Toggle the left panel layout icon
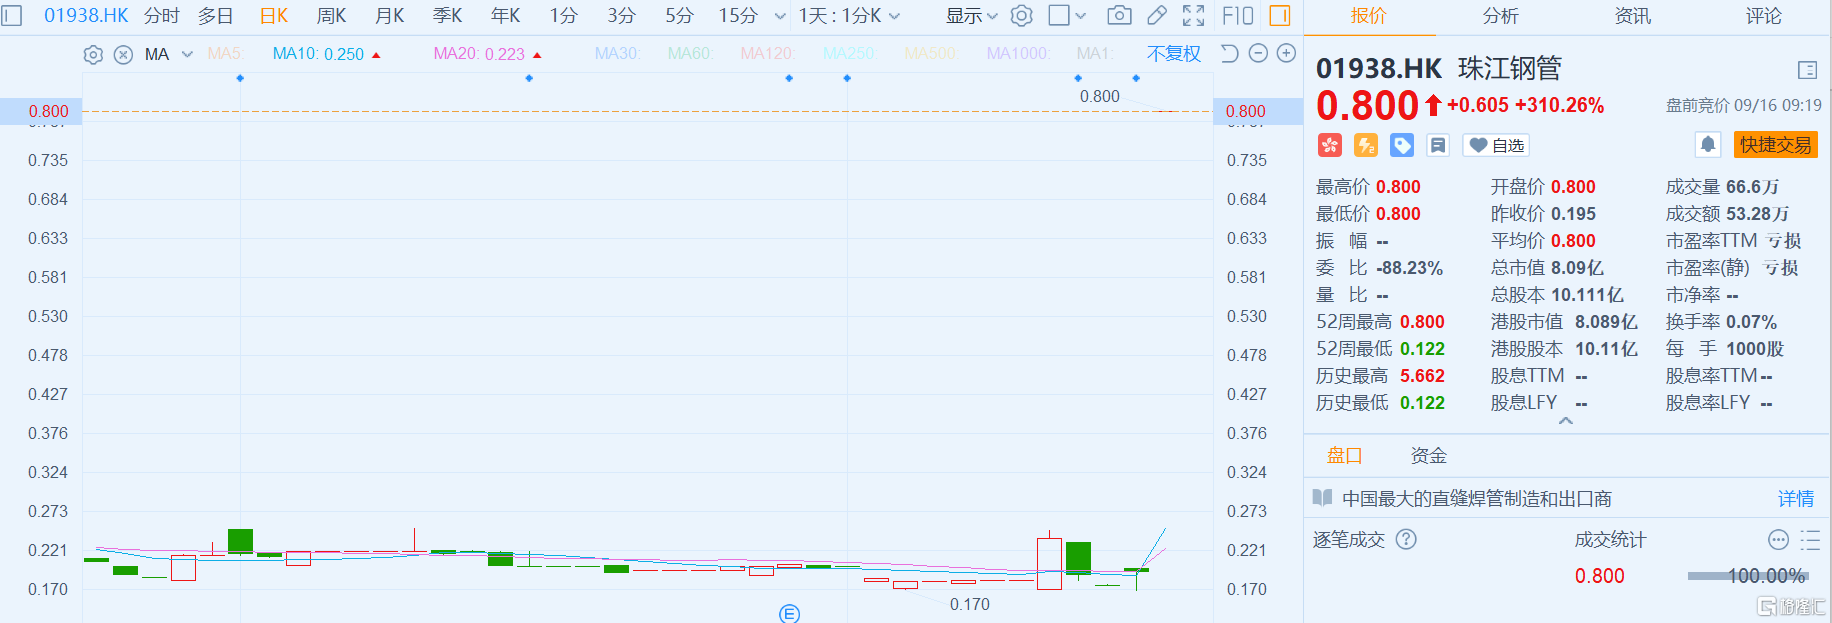The width and height of the screenshot is (1832, 623). tap(12, 16)
